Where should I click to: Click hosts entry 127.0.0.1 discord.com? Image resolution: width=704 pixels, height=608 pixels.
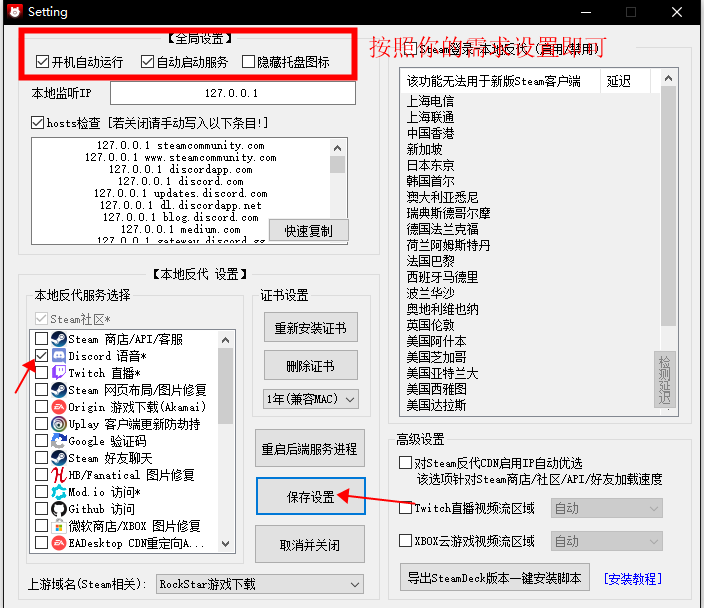pos(180,181)
